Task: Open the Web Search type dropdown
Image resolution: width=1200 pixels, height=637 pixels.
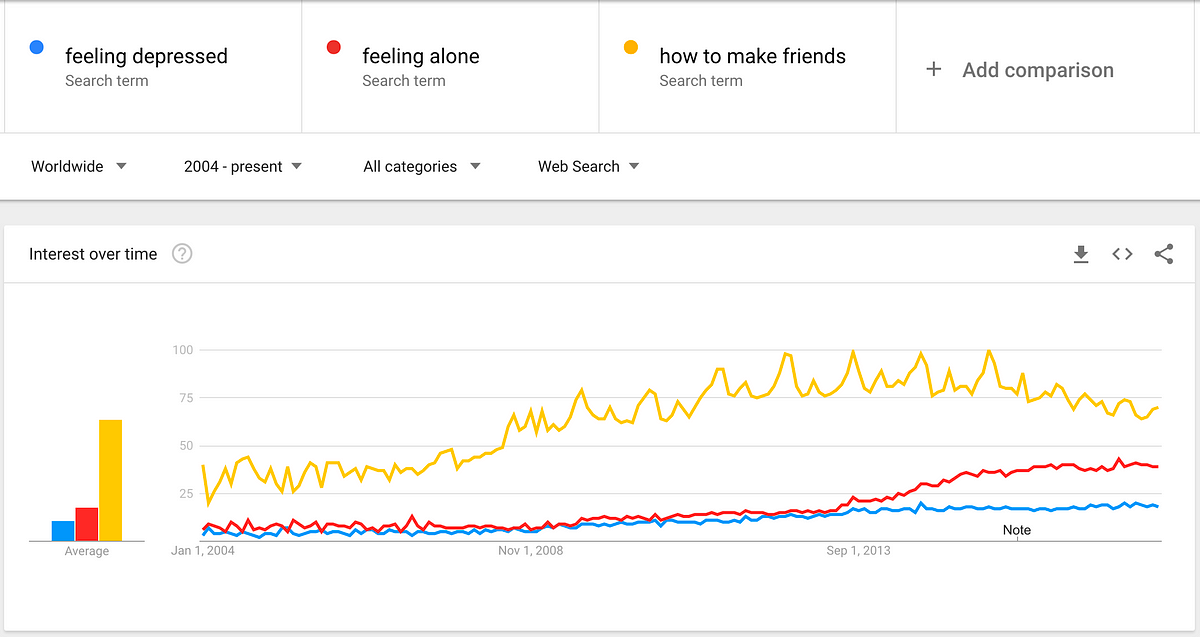Action: pyautogui.click(x=588, y=167)
